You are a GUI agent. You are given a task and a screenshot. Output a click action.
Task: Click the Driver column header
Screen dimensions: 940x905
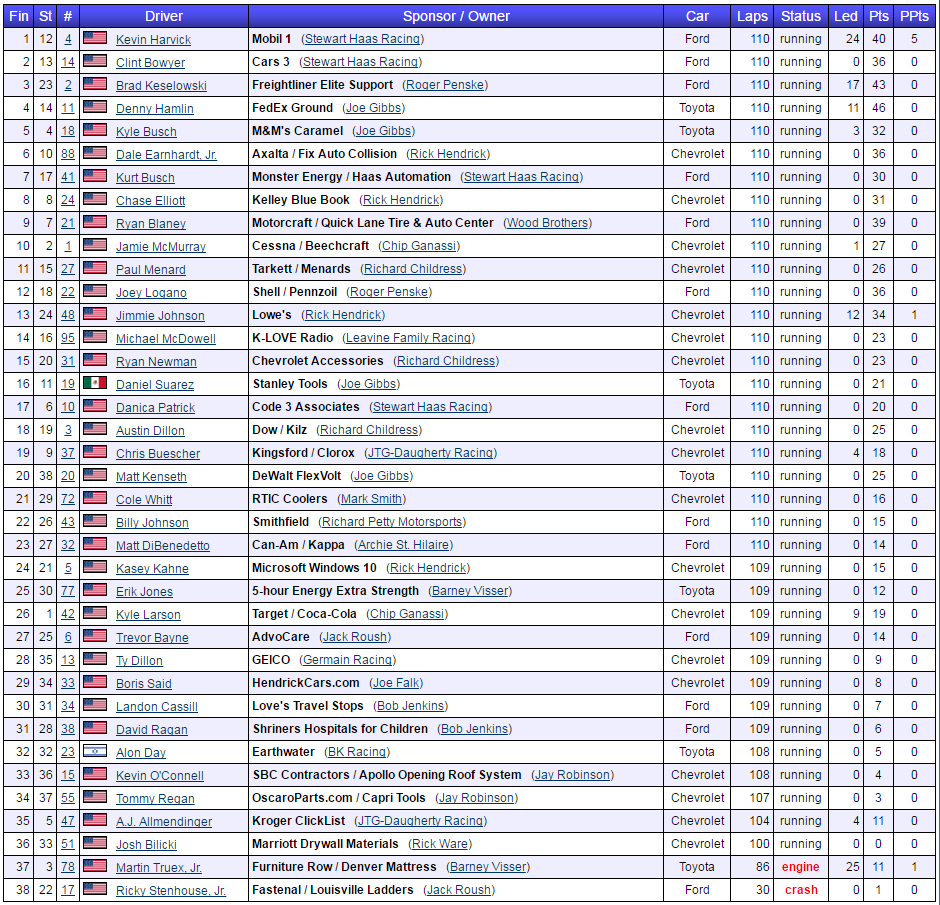pos(164,16)
